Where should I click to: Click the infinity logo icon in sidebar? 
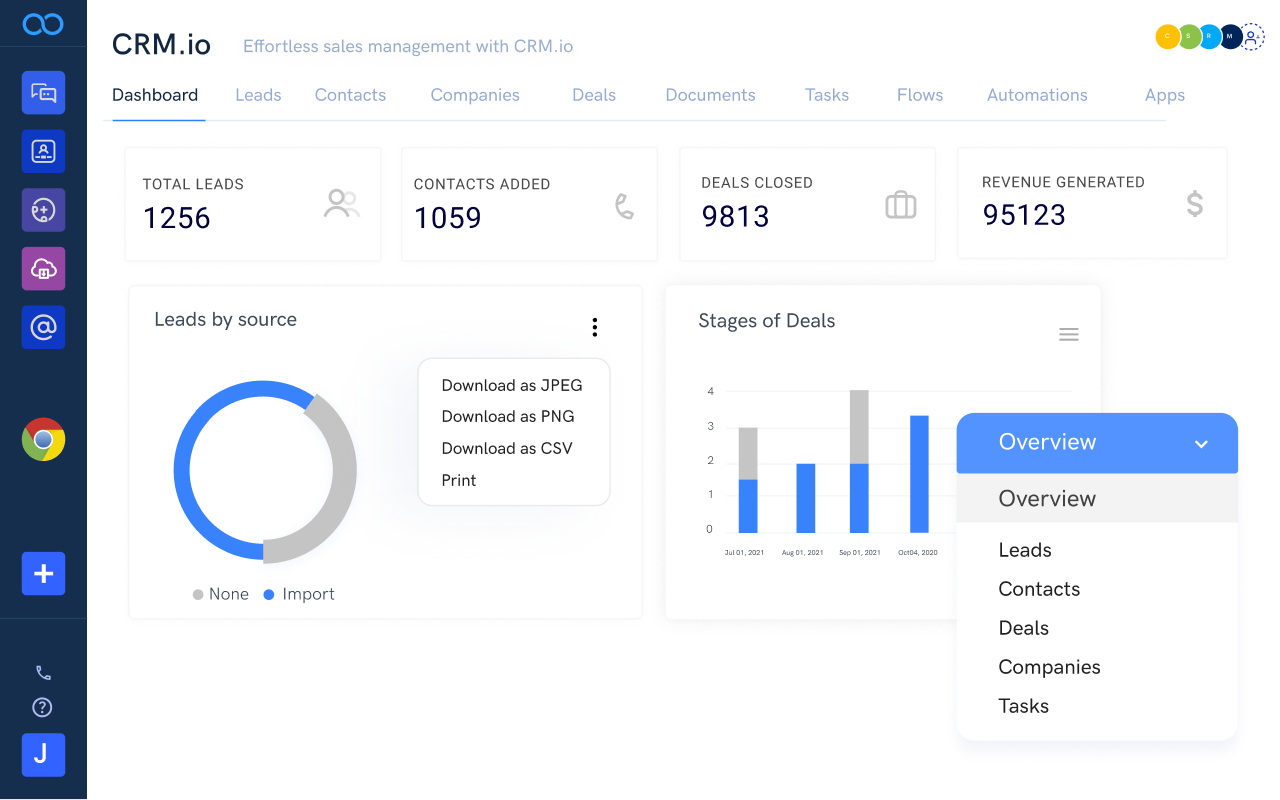(43, 23)
